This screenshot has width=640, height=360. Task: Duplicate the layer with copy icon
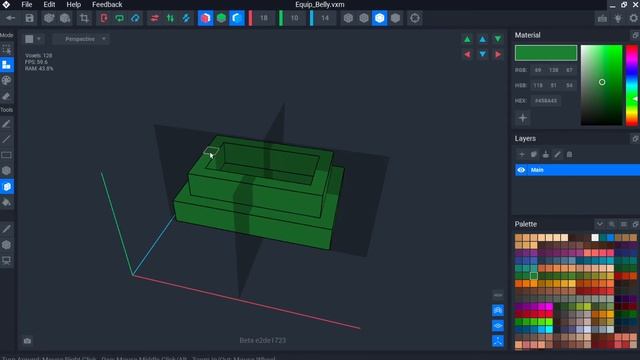pyautogui.click(x=533, y=154)
